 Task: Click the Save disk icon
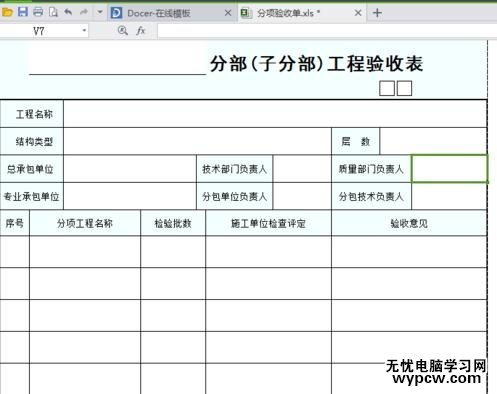tap(23, 12)
